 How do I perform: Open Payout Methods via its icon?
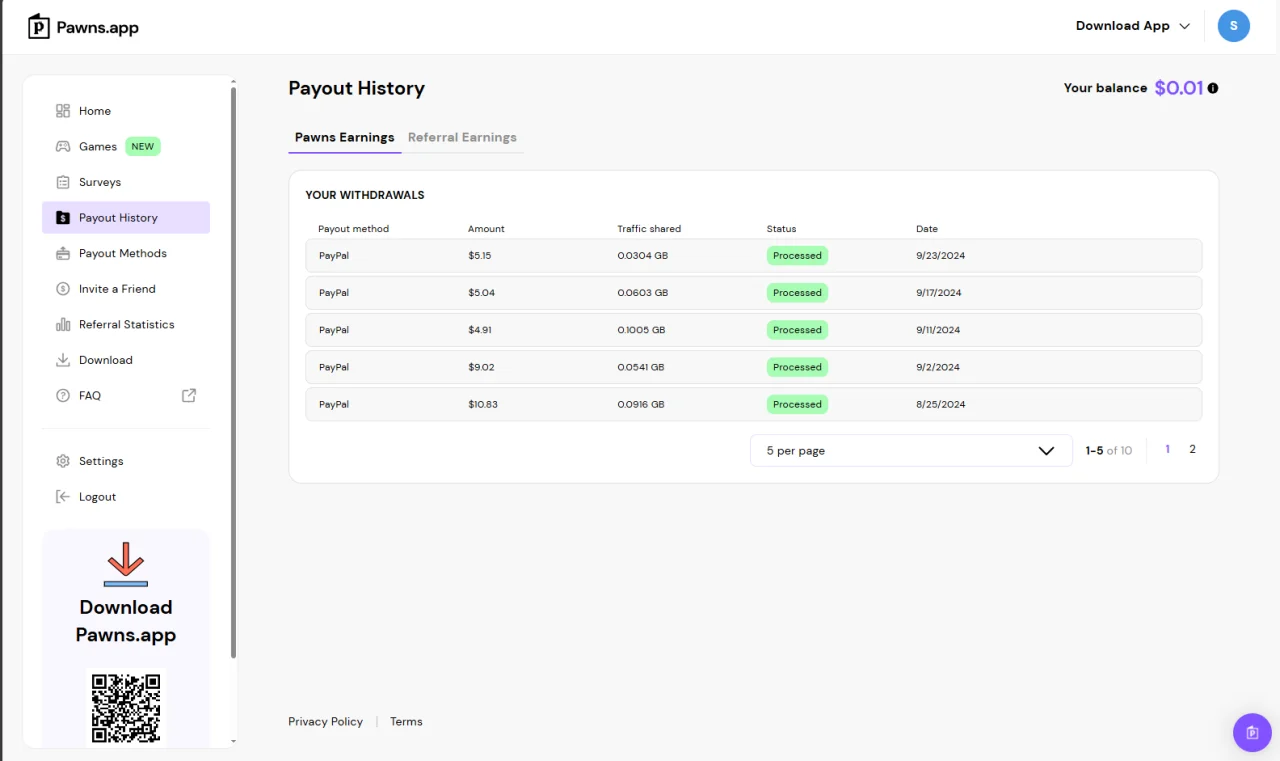63,253
